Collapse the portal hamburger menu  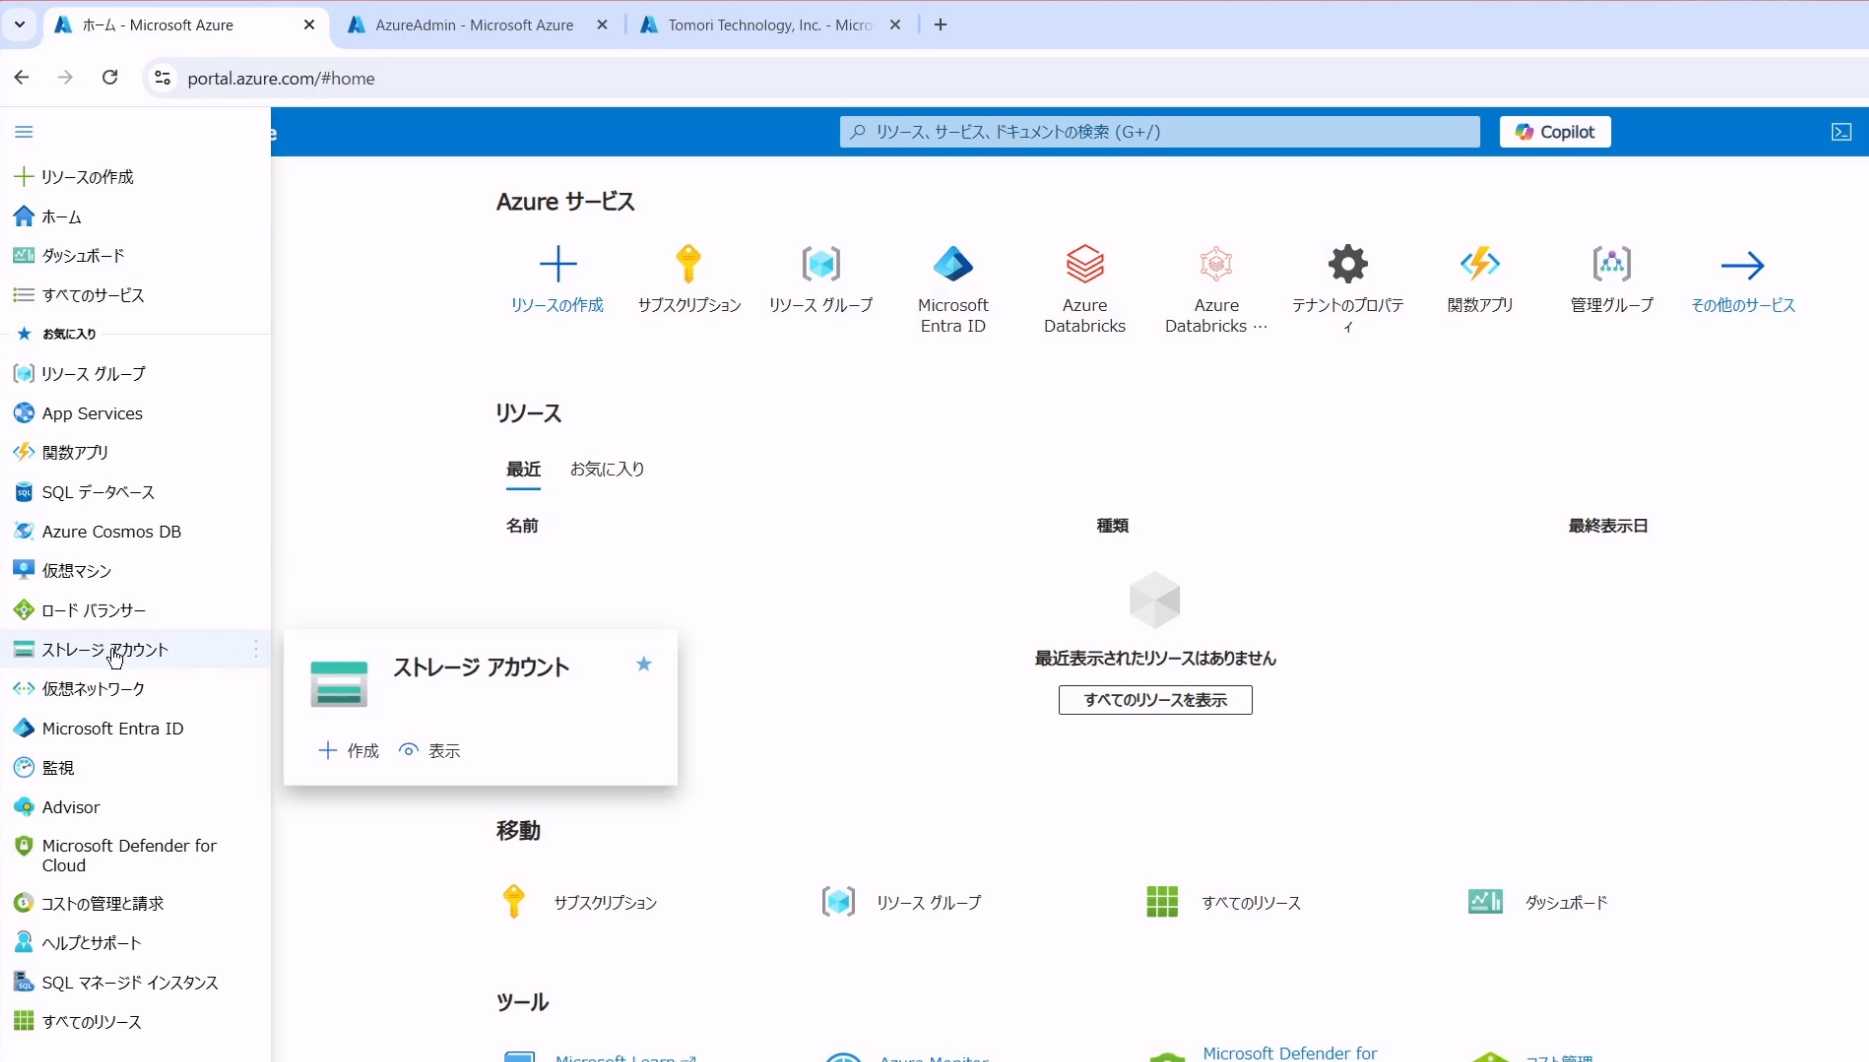click(x=24, y=132)
